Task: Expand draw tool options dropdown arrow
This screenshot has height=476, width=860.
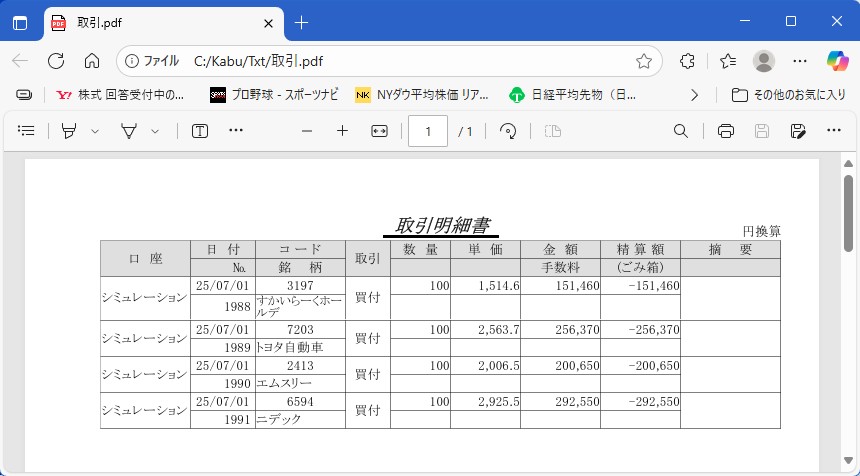Action: [x=155, y=131]
